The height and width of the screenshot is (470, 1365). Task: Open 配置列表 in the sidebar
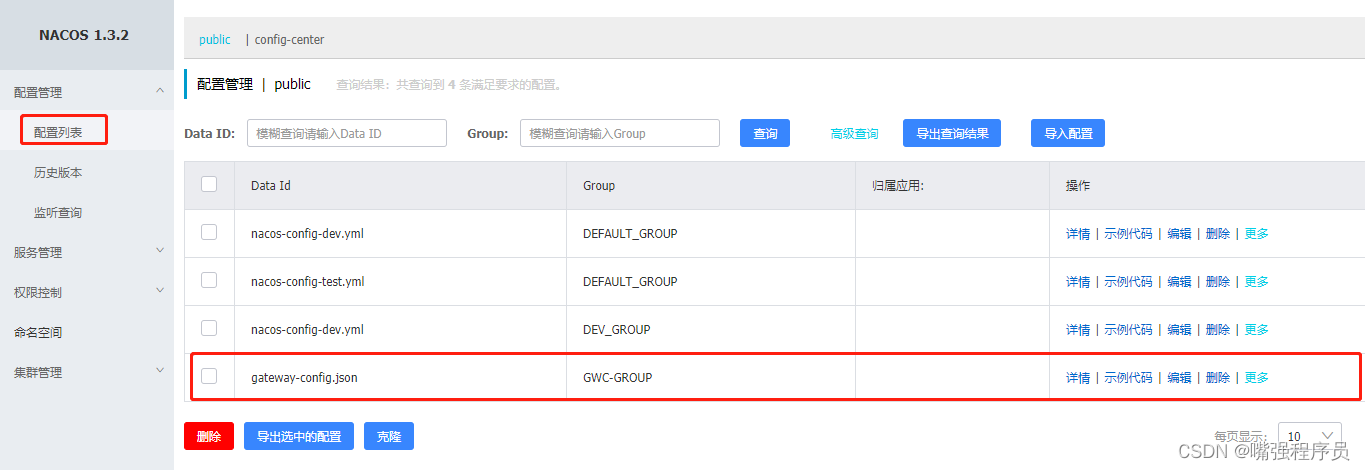coord(58,132)
